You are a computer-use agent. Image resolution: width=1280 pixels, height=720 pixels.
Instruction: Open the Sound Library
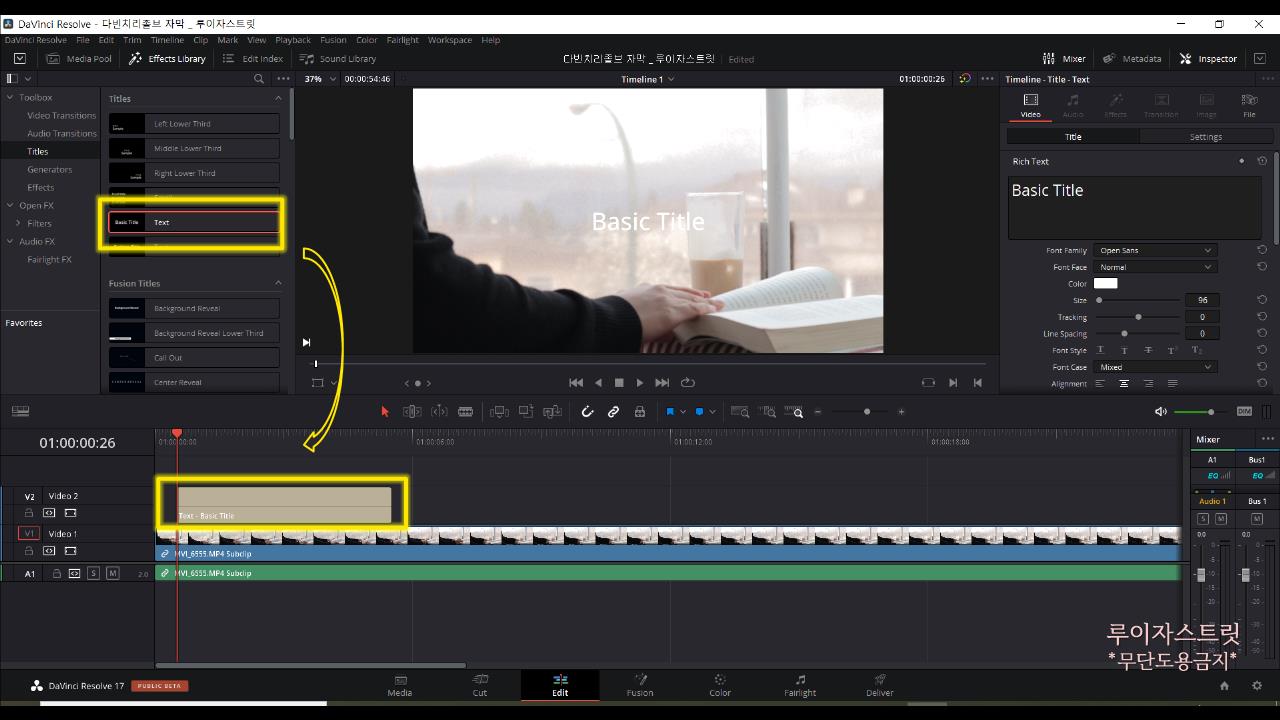(338, 58)
